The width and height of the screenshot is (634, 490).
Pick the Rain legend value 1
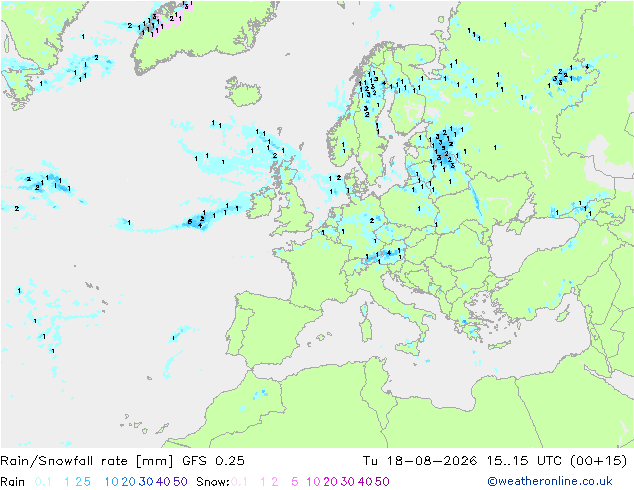(67, 482)
